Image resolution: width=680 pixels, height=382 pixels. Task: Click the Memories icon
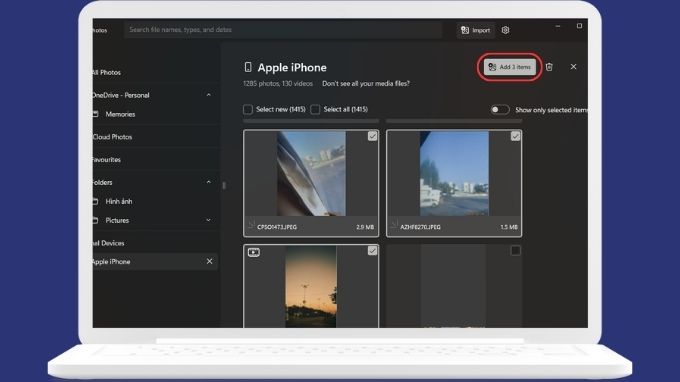pyautogui.click(x=95, y=114)
